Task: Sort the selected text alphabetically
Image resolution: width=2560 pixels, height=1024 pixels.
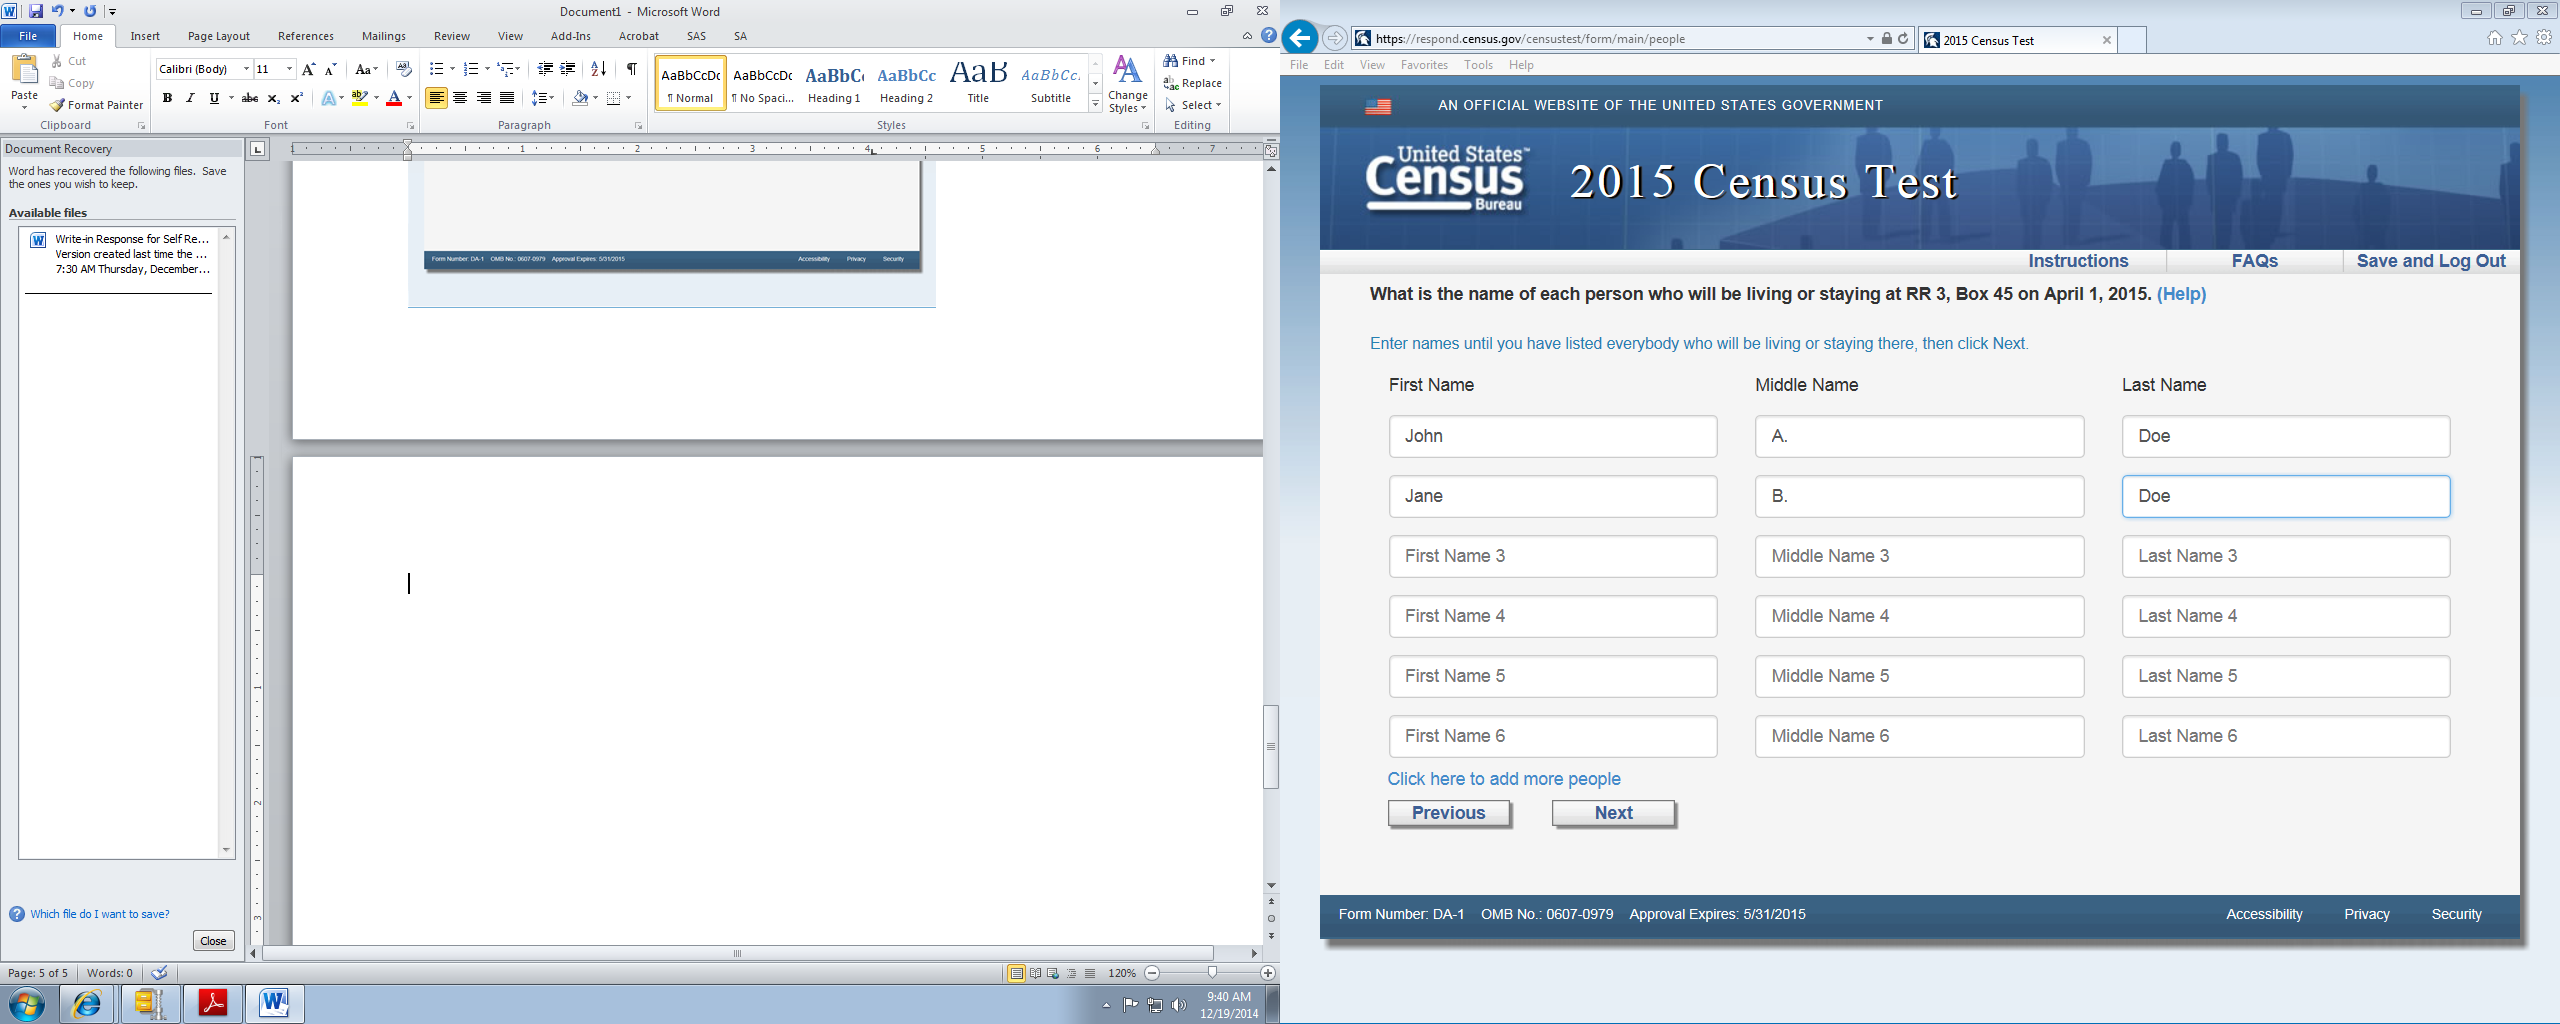Action: pos(599,69)
